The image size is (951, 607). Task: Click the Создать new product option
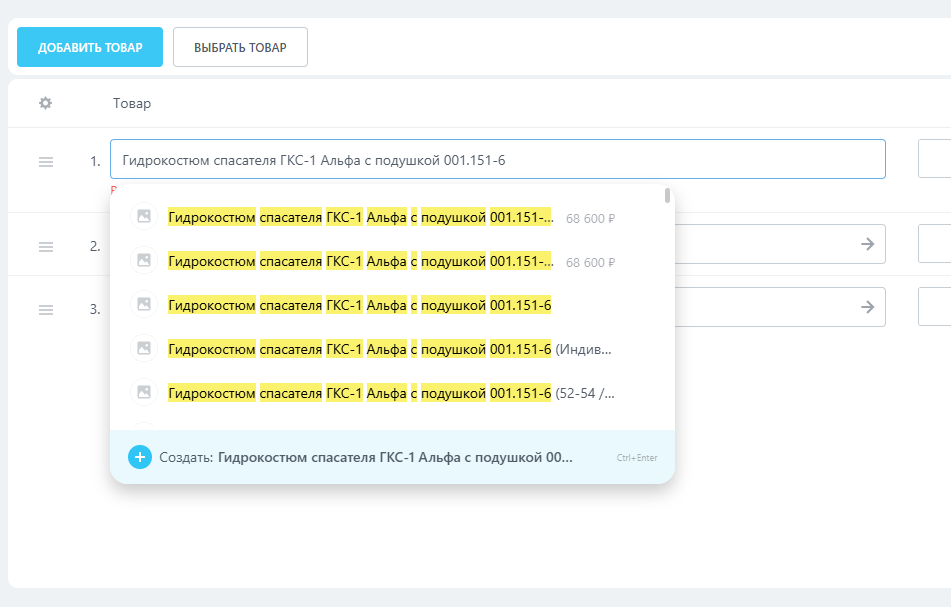(365, 457)
